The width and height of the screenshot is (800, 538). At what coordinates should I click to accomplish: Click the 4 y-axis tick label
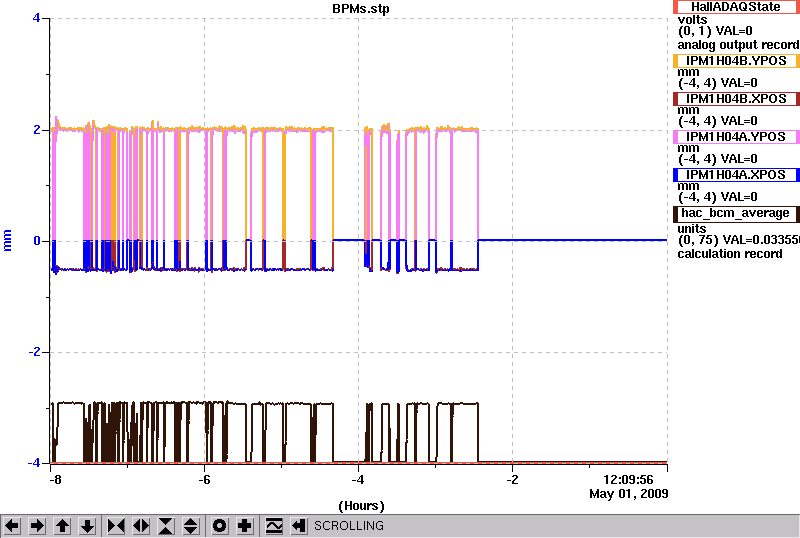(36, 18)
